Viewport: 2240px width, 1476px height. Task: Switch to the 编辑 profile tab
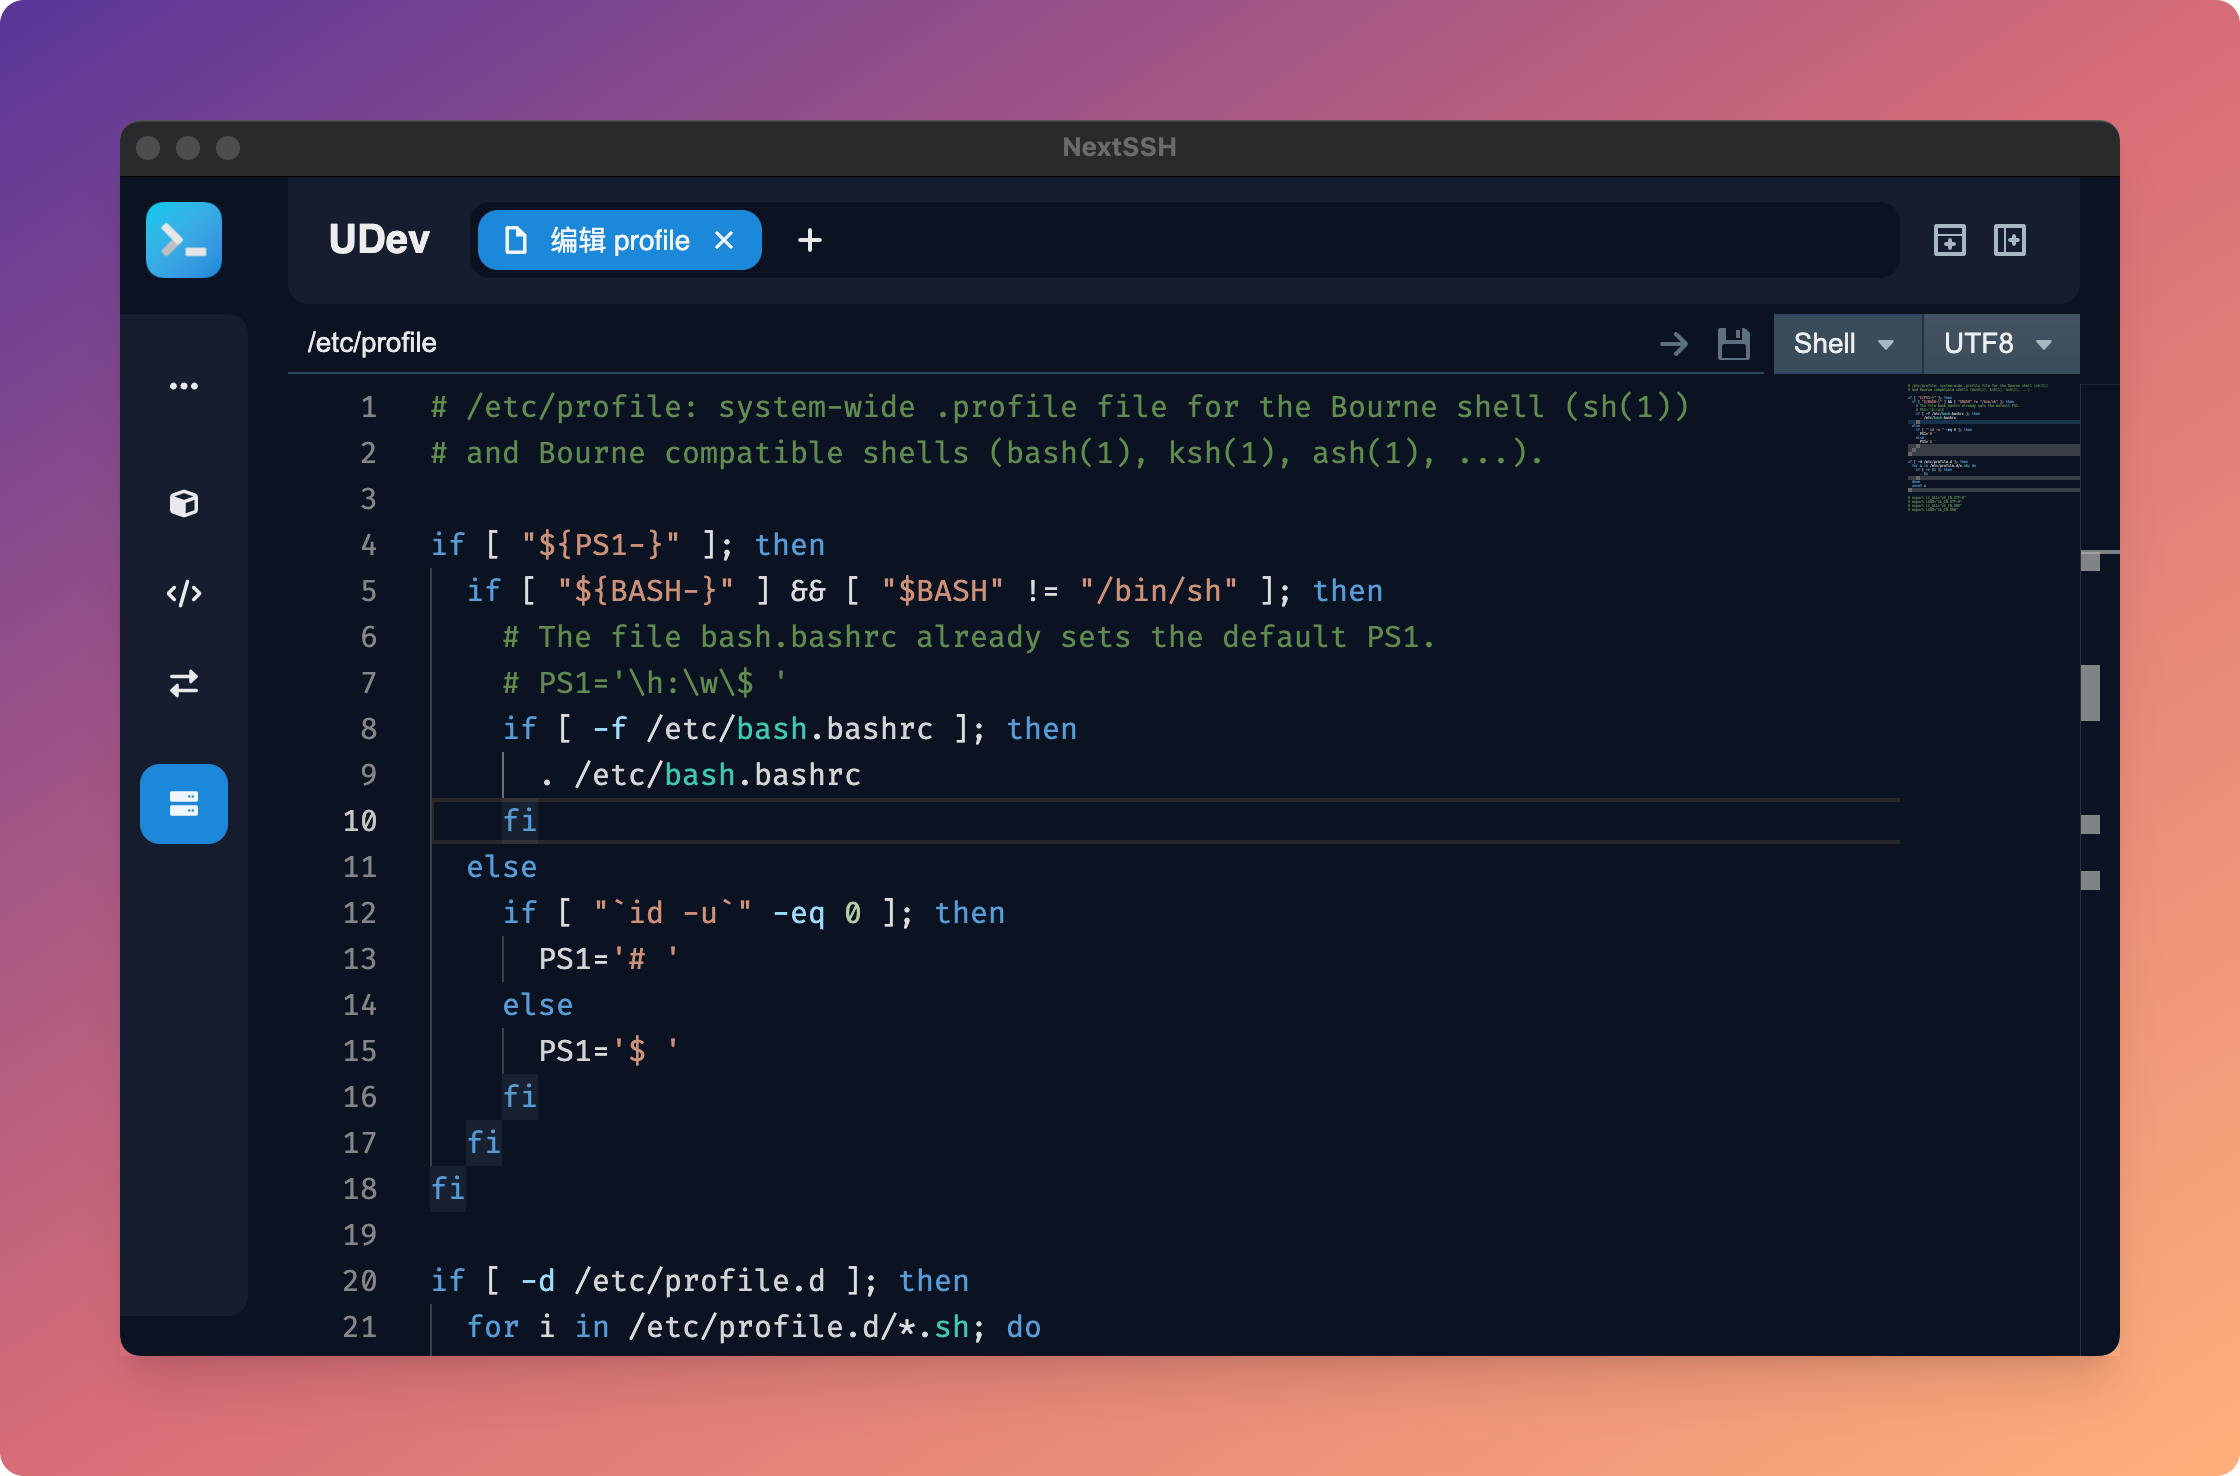[x=618, y=240]
